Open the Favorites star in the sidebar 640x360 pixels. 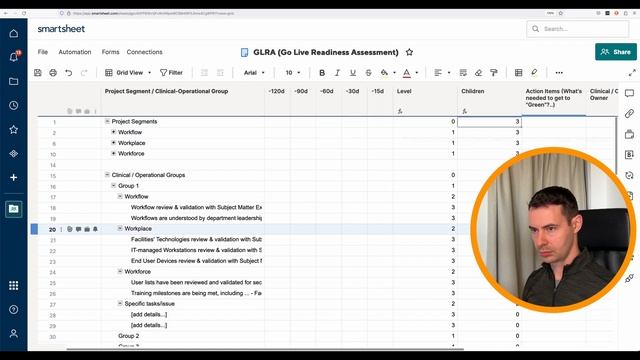pos(13,129)
